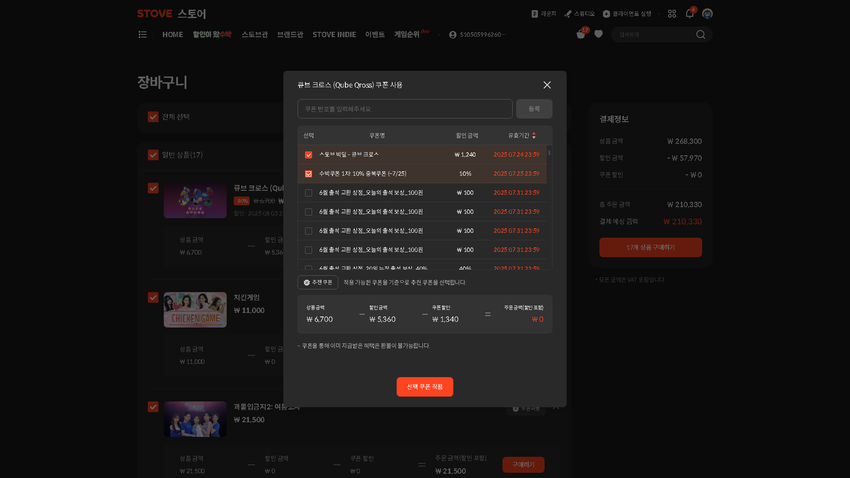Open the 과몰입금지2 game thumbnail
Screen dimensions: 850x478
[195, 419]
